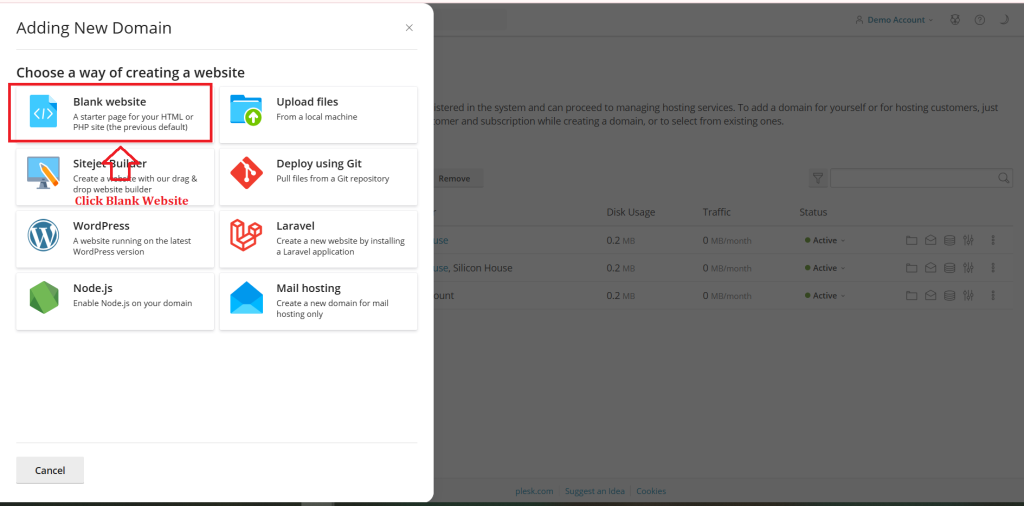Open settings sliders icon in topmost domain row
This screenshot has height=506, width=1024.
click(x=968, y=240)
